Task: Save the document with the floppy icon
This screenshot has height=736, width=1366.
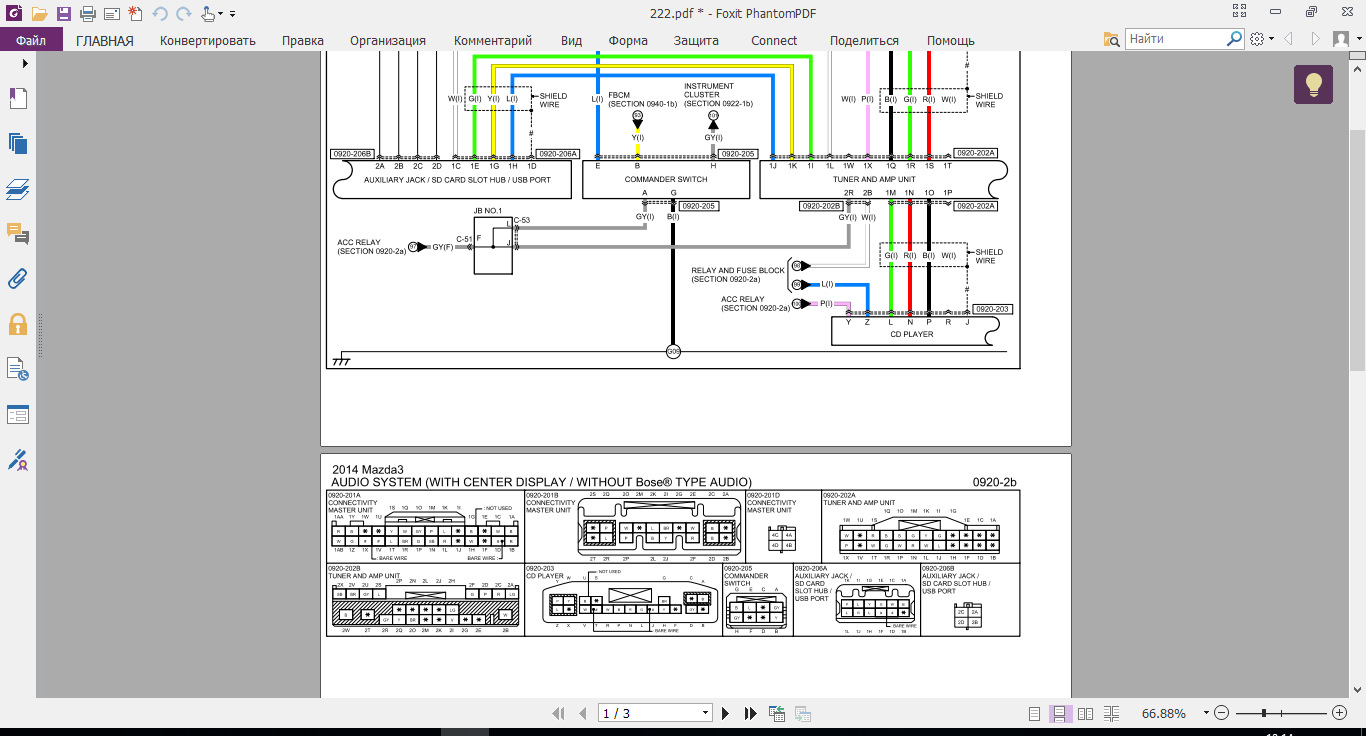Action: [x=64, y=14]
